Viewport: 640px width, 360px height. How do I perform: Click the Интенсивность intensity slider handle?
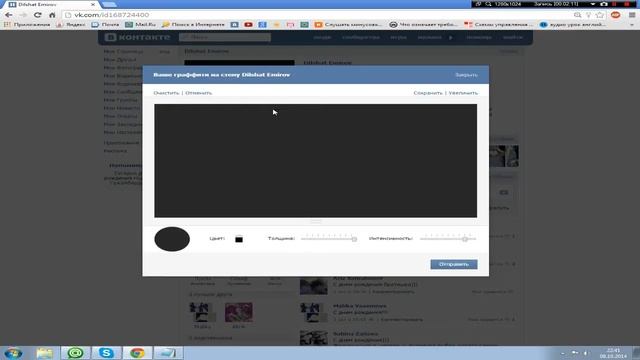click(464, 239)
